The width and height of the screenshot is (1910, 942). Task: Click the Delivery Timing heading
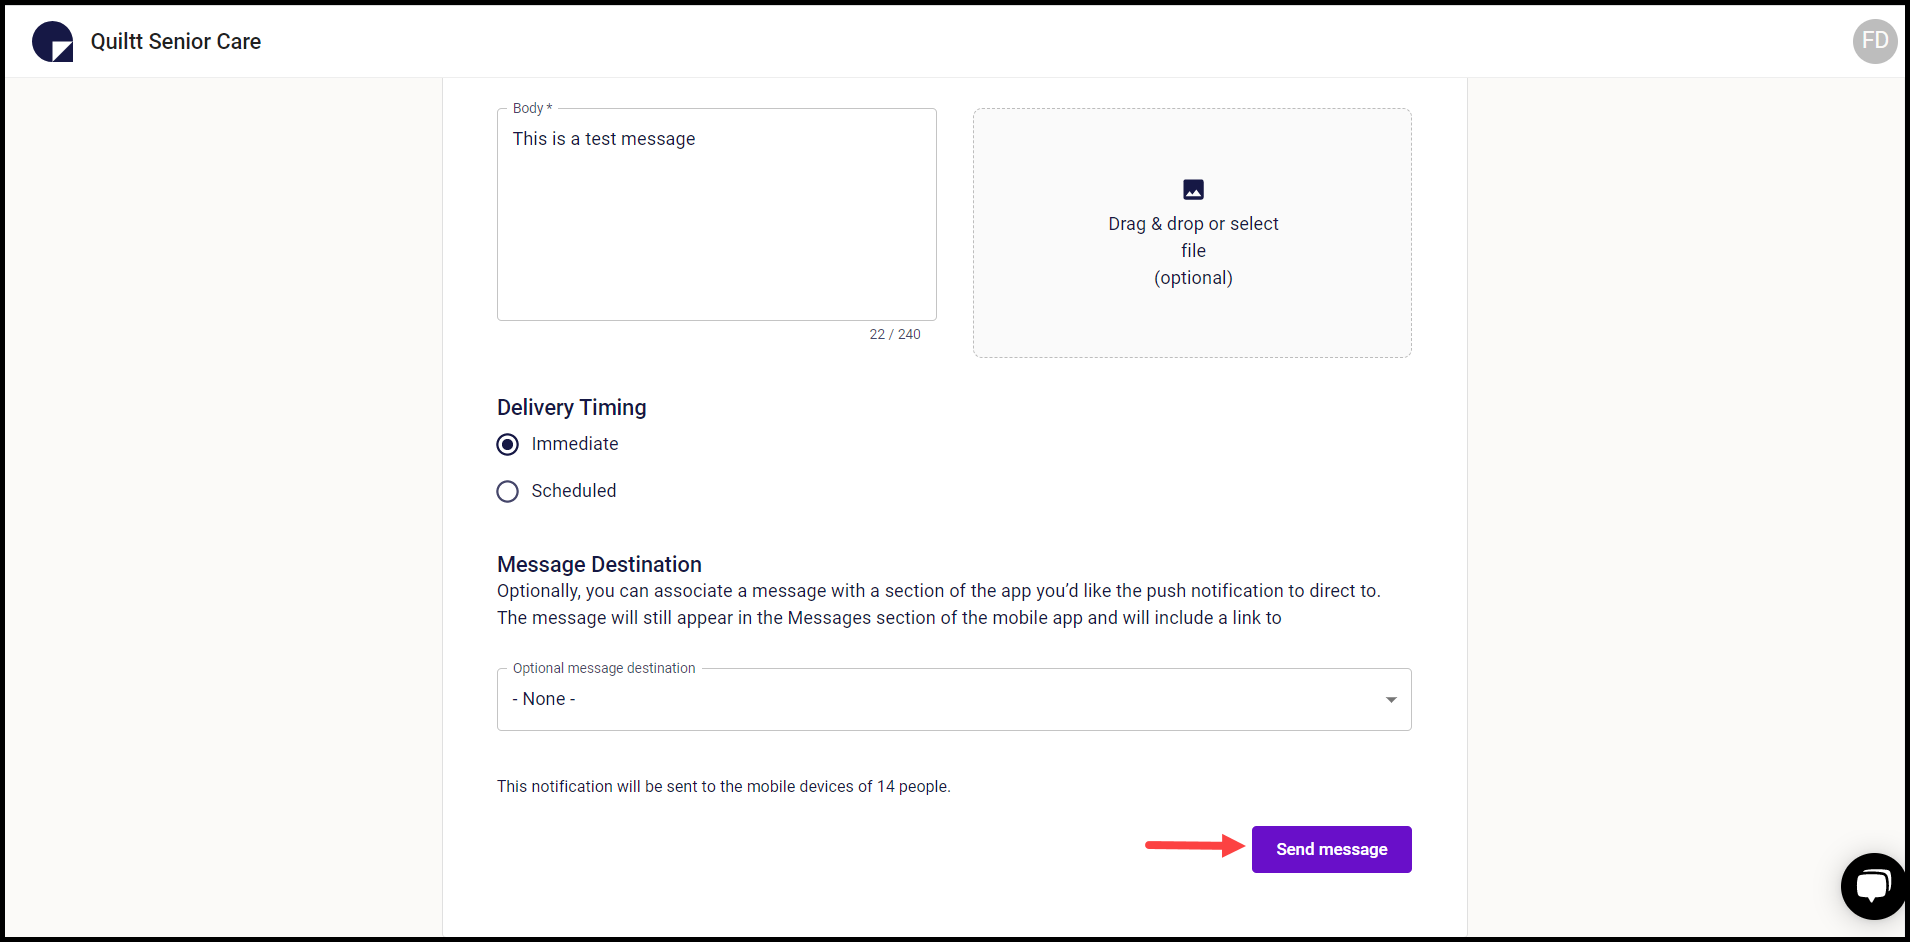[571, 407]
